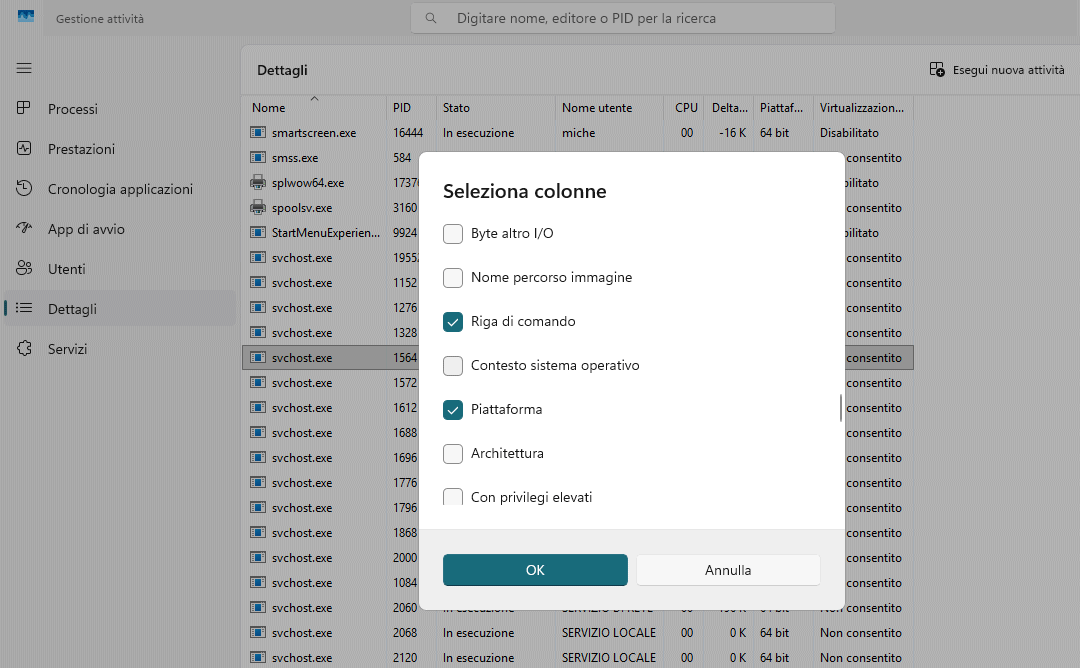
Task: Cancel the dialog with Annulla
Action: pos(728,570)
